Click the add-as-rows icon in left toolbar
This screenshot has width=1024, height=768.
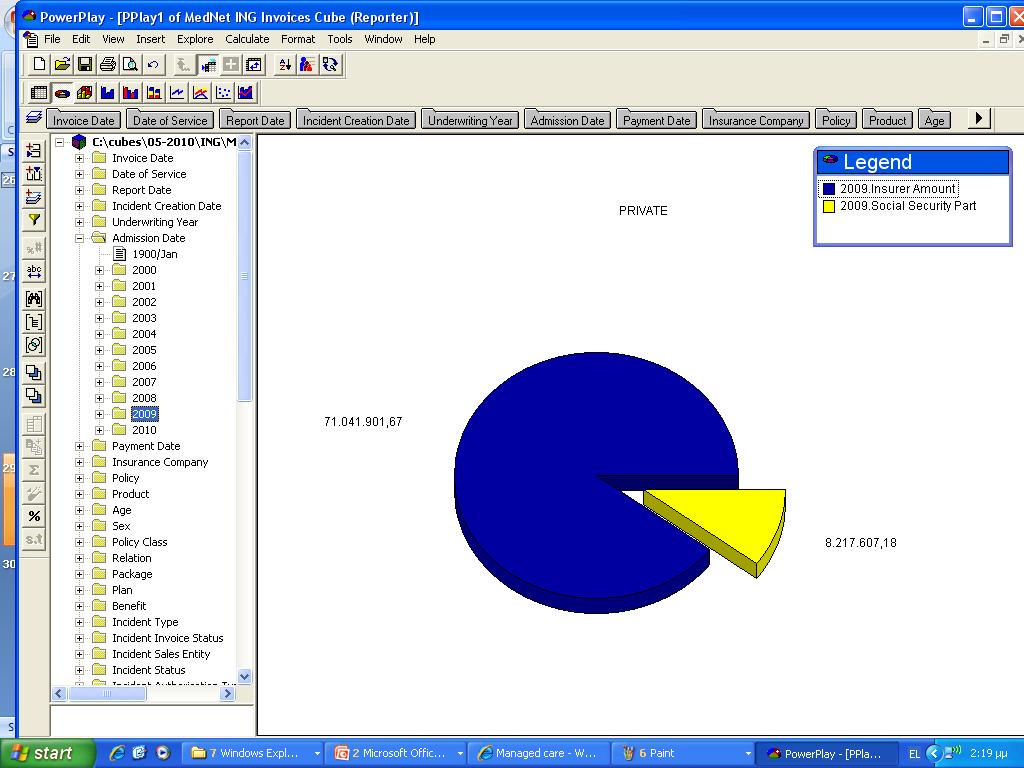tap(34, 150)
